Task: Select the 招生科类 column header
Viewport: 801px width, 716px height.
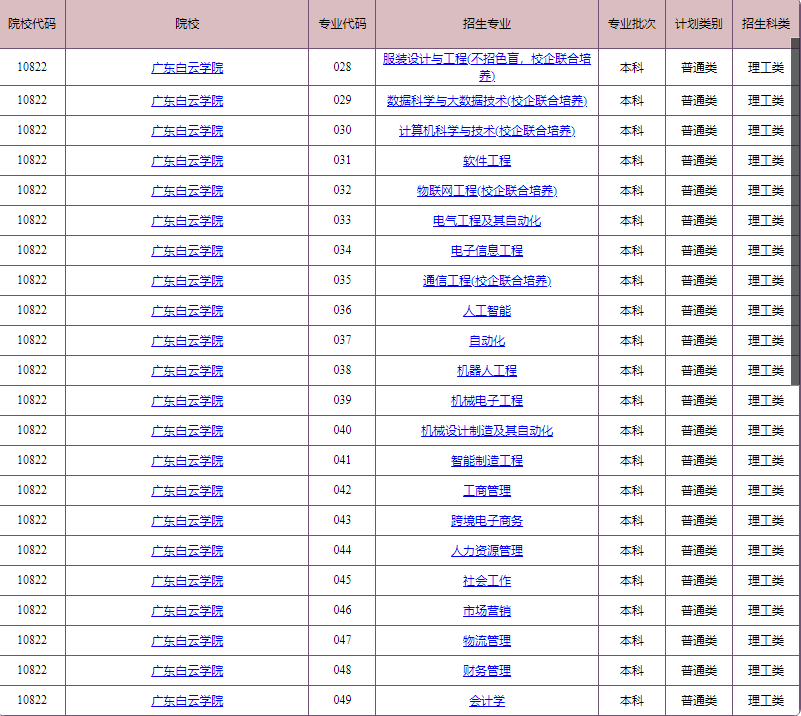Action: coord(765,24)
